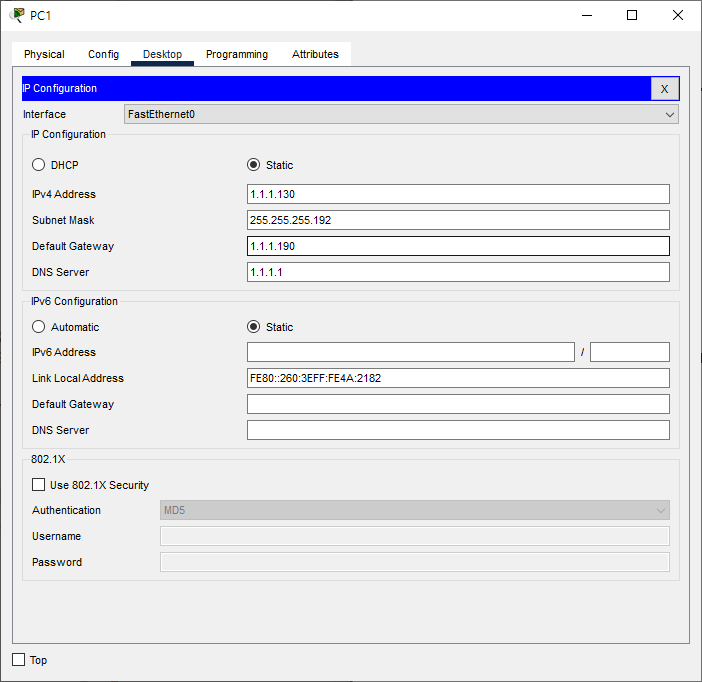Click the 802.1X Username field
Image resolution: width=702 pixels, height=682 pixels.
click(415, 536)
